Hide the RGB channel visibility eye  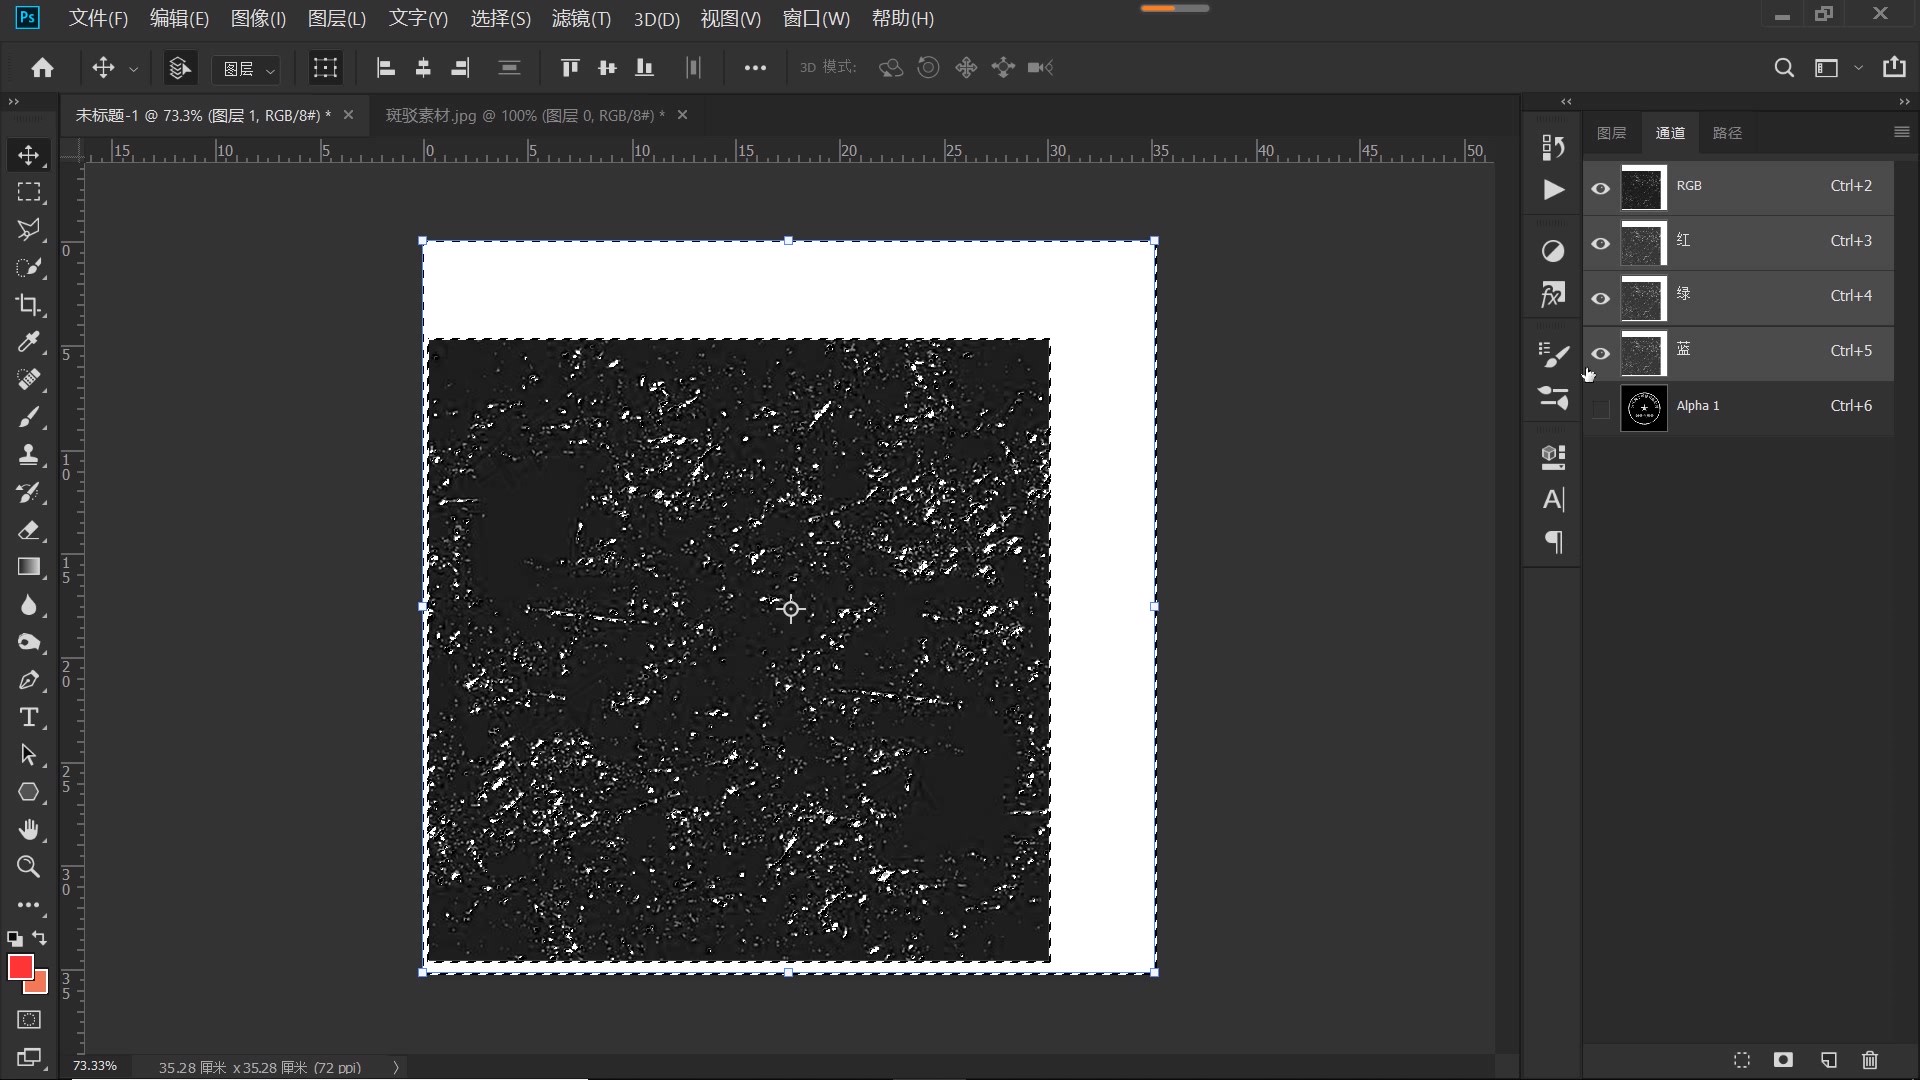[x=1600, y=188]
